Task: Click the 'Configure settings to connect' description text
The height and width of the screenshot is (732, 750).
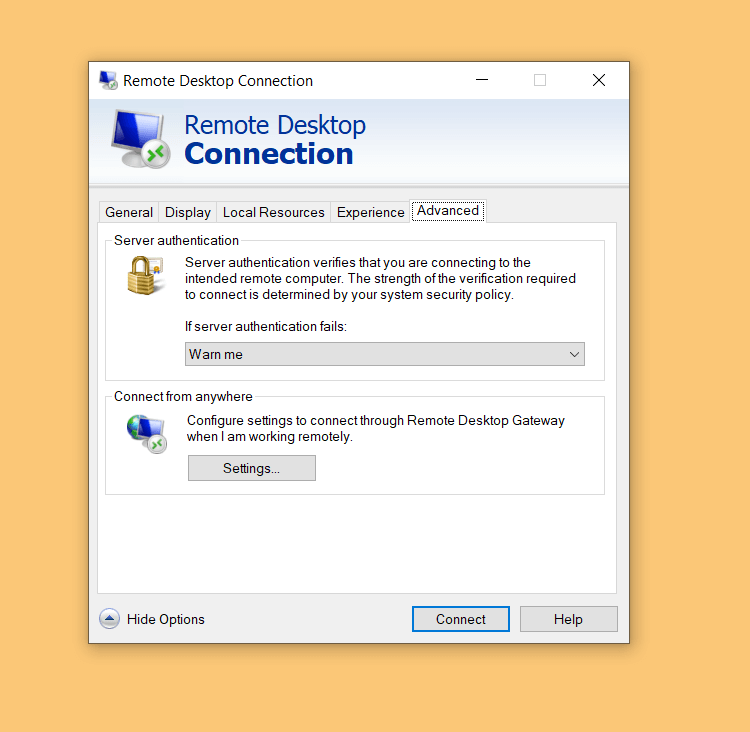Action: click(375, 428)
